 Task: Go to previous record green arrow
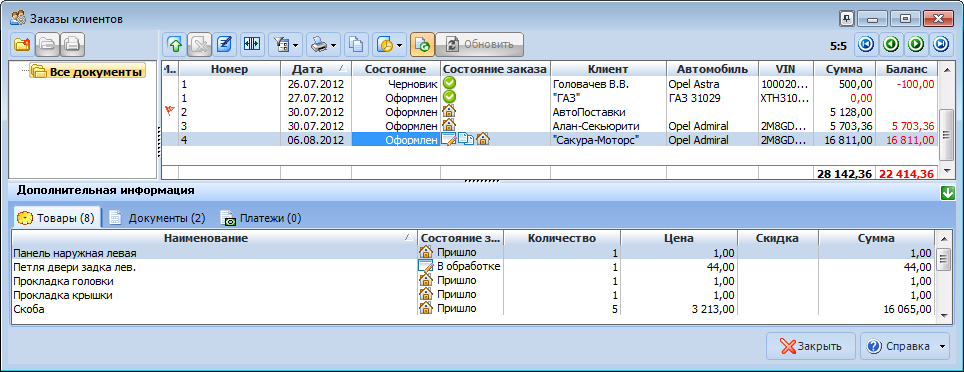tap(891, 44)
